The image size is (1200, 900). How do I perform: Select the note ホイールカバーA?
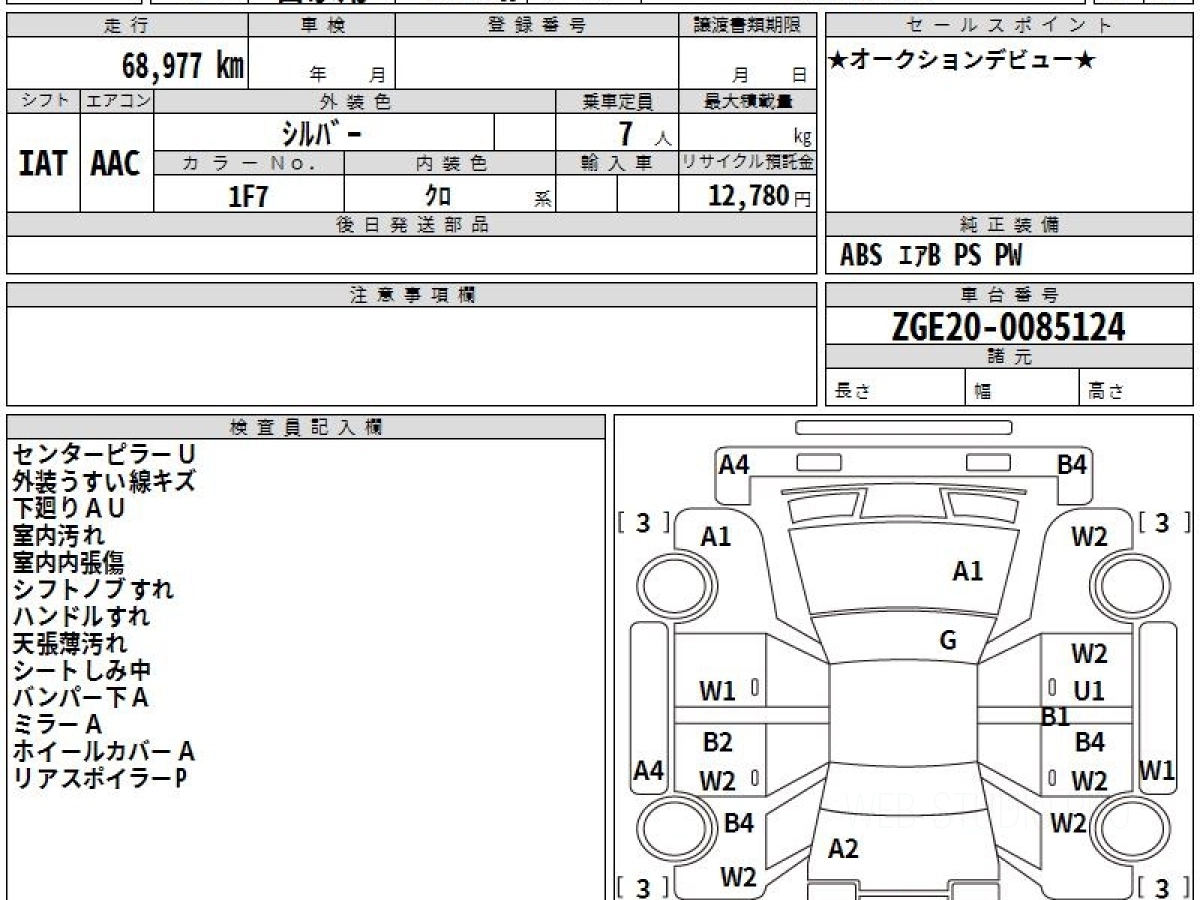[x=104, y=752]
